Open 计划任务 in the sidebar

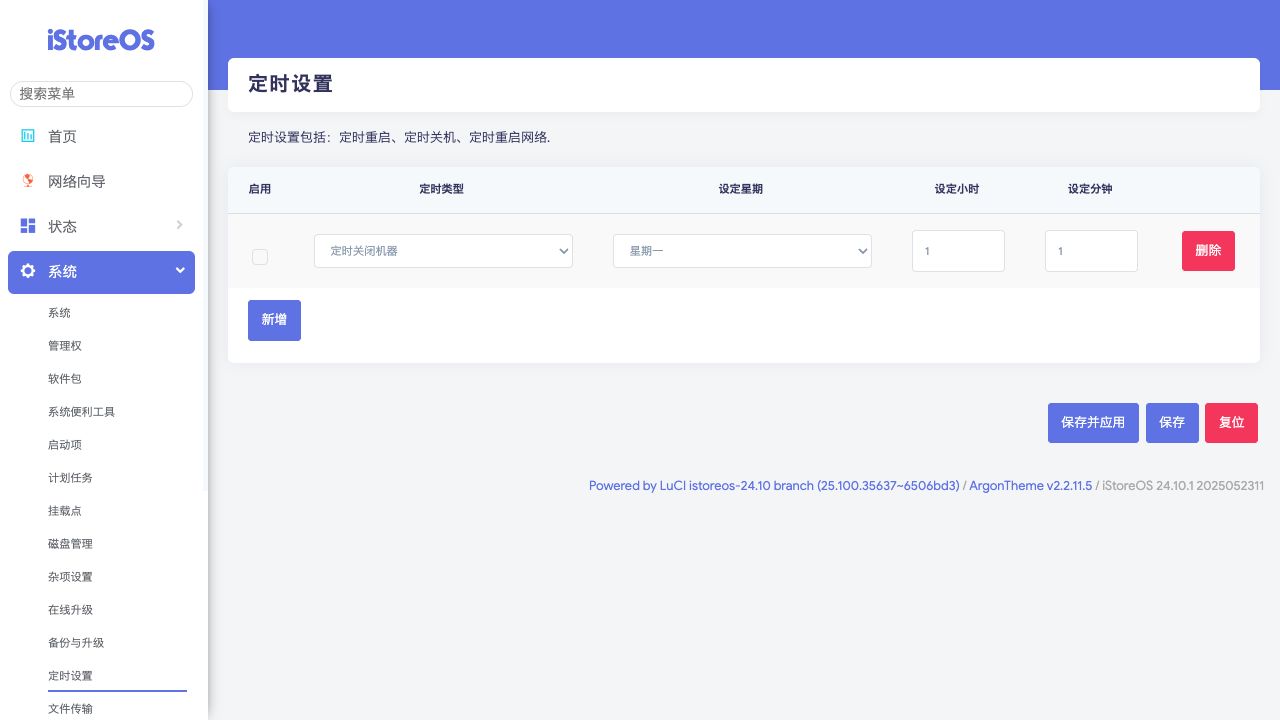pyautogui.click(x=70, y=478)
